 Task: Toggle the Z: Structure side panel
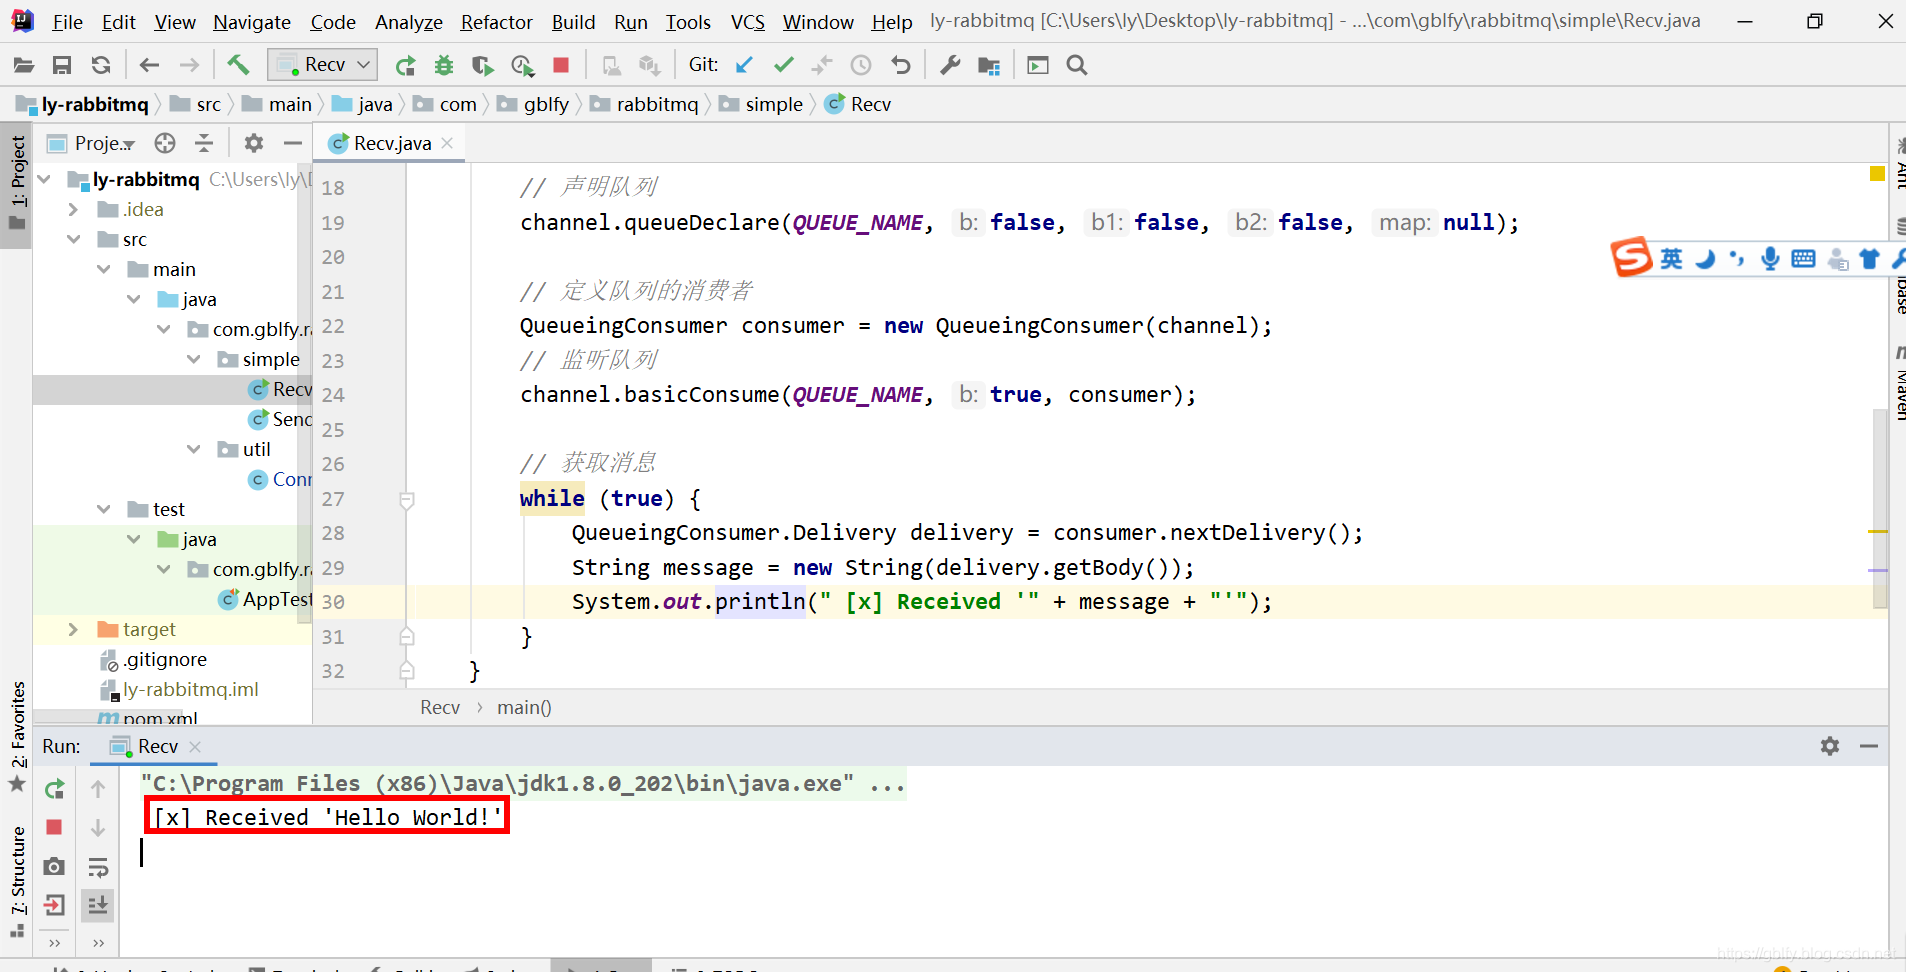pos(17,881)
